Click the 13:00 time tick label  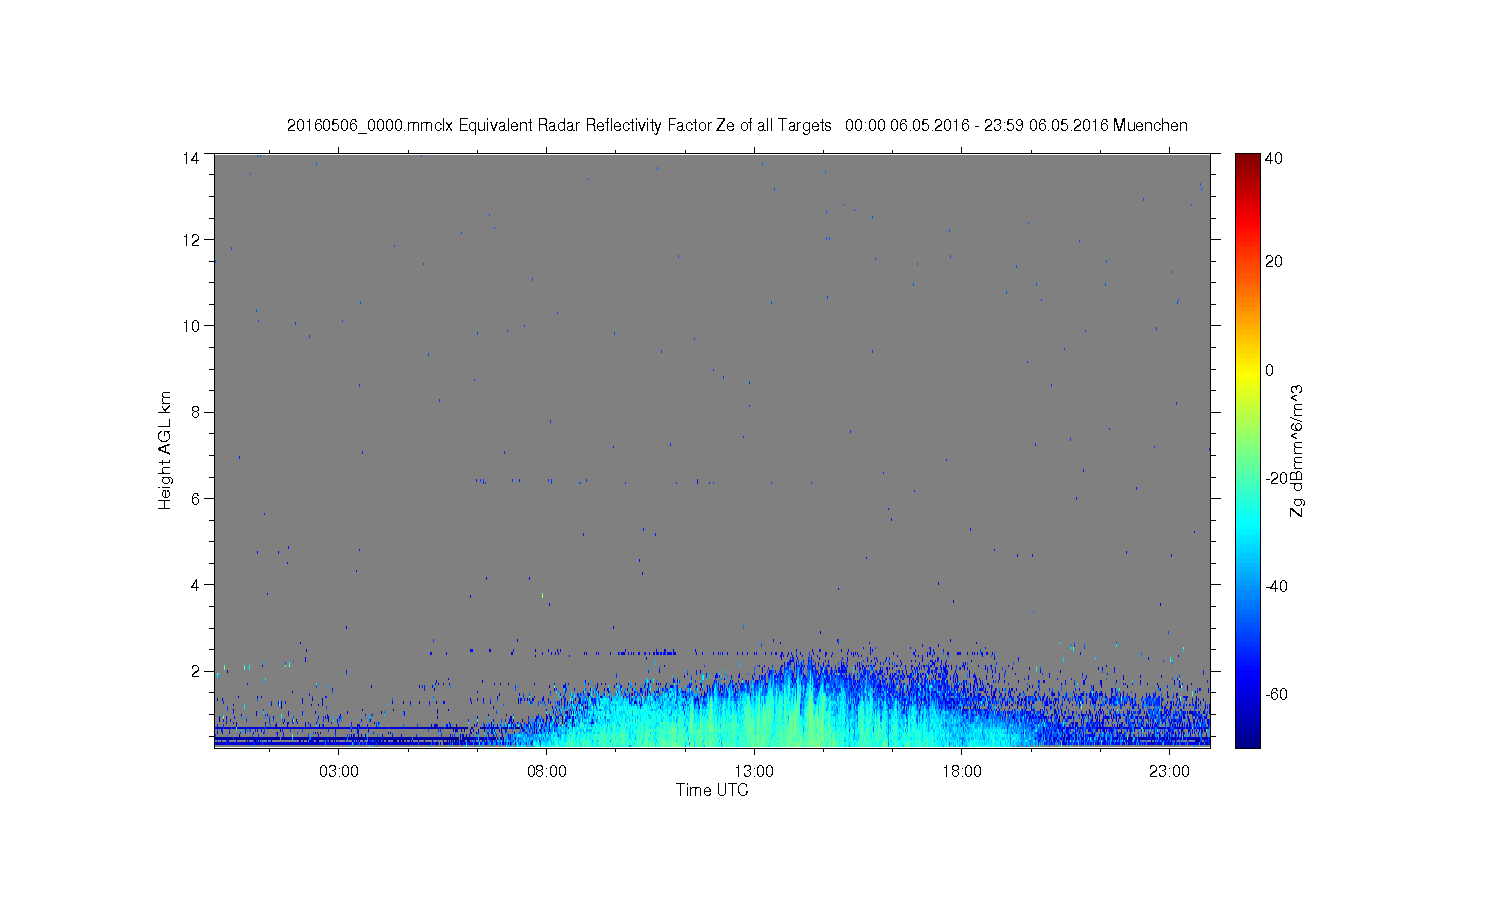click(754, 771)
